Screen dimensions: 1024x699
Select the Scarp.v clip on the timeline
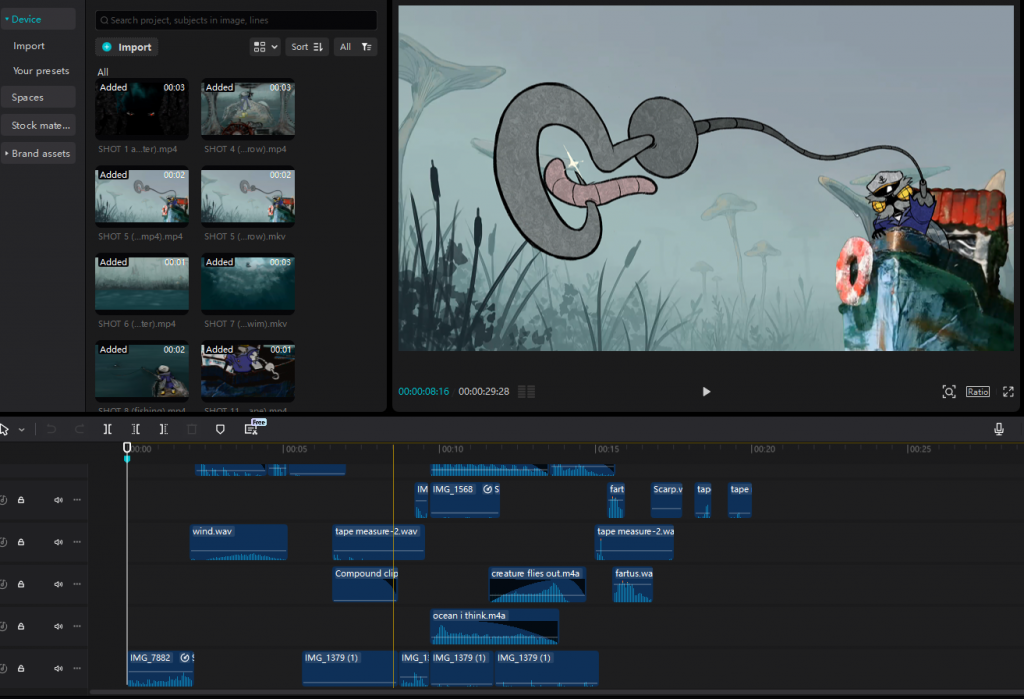click(x=667, y=500)
